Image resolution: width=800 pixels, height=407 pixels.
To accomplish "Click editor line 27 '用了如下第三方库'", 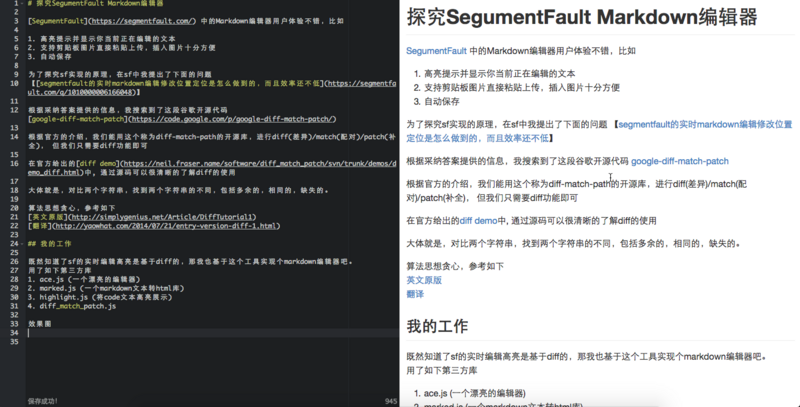I will (60, 270).
